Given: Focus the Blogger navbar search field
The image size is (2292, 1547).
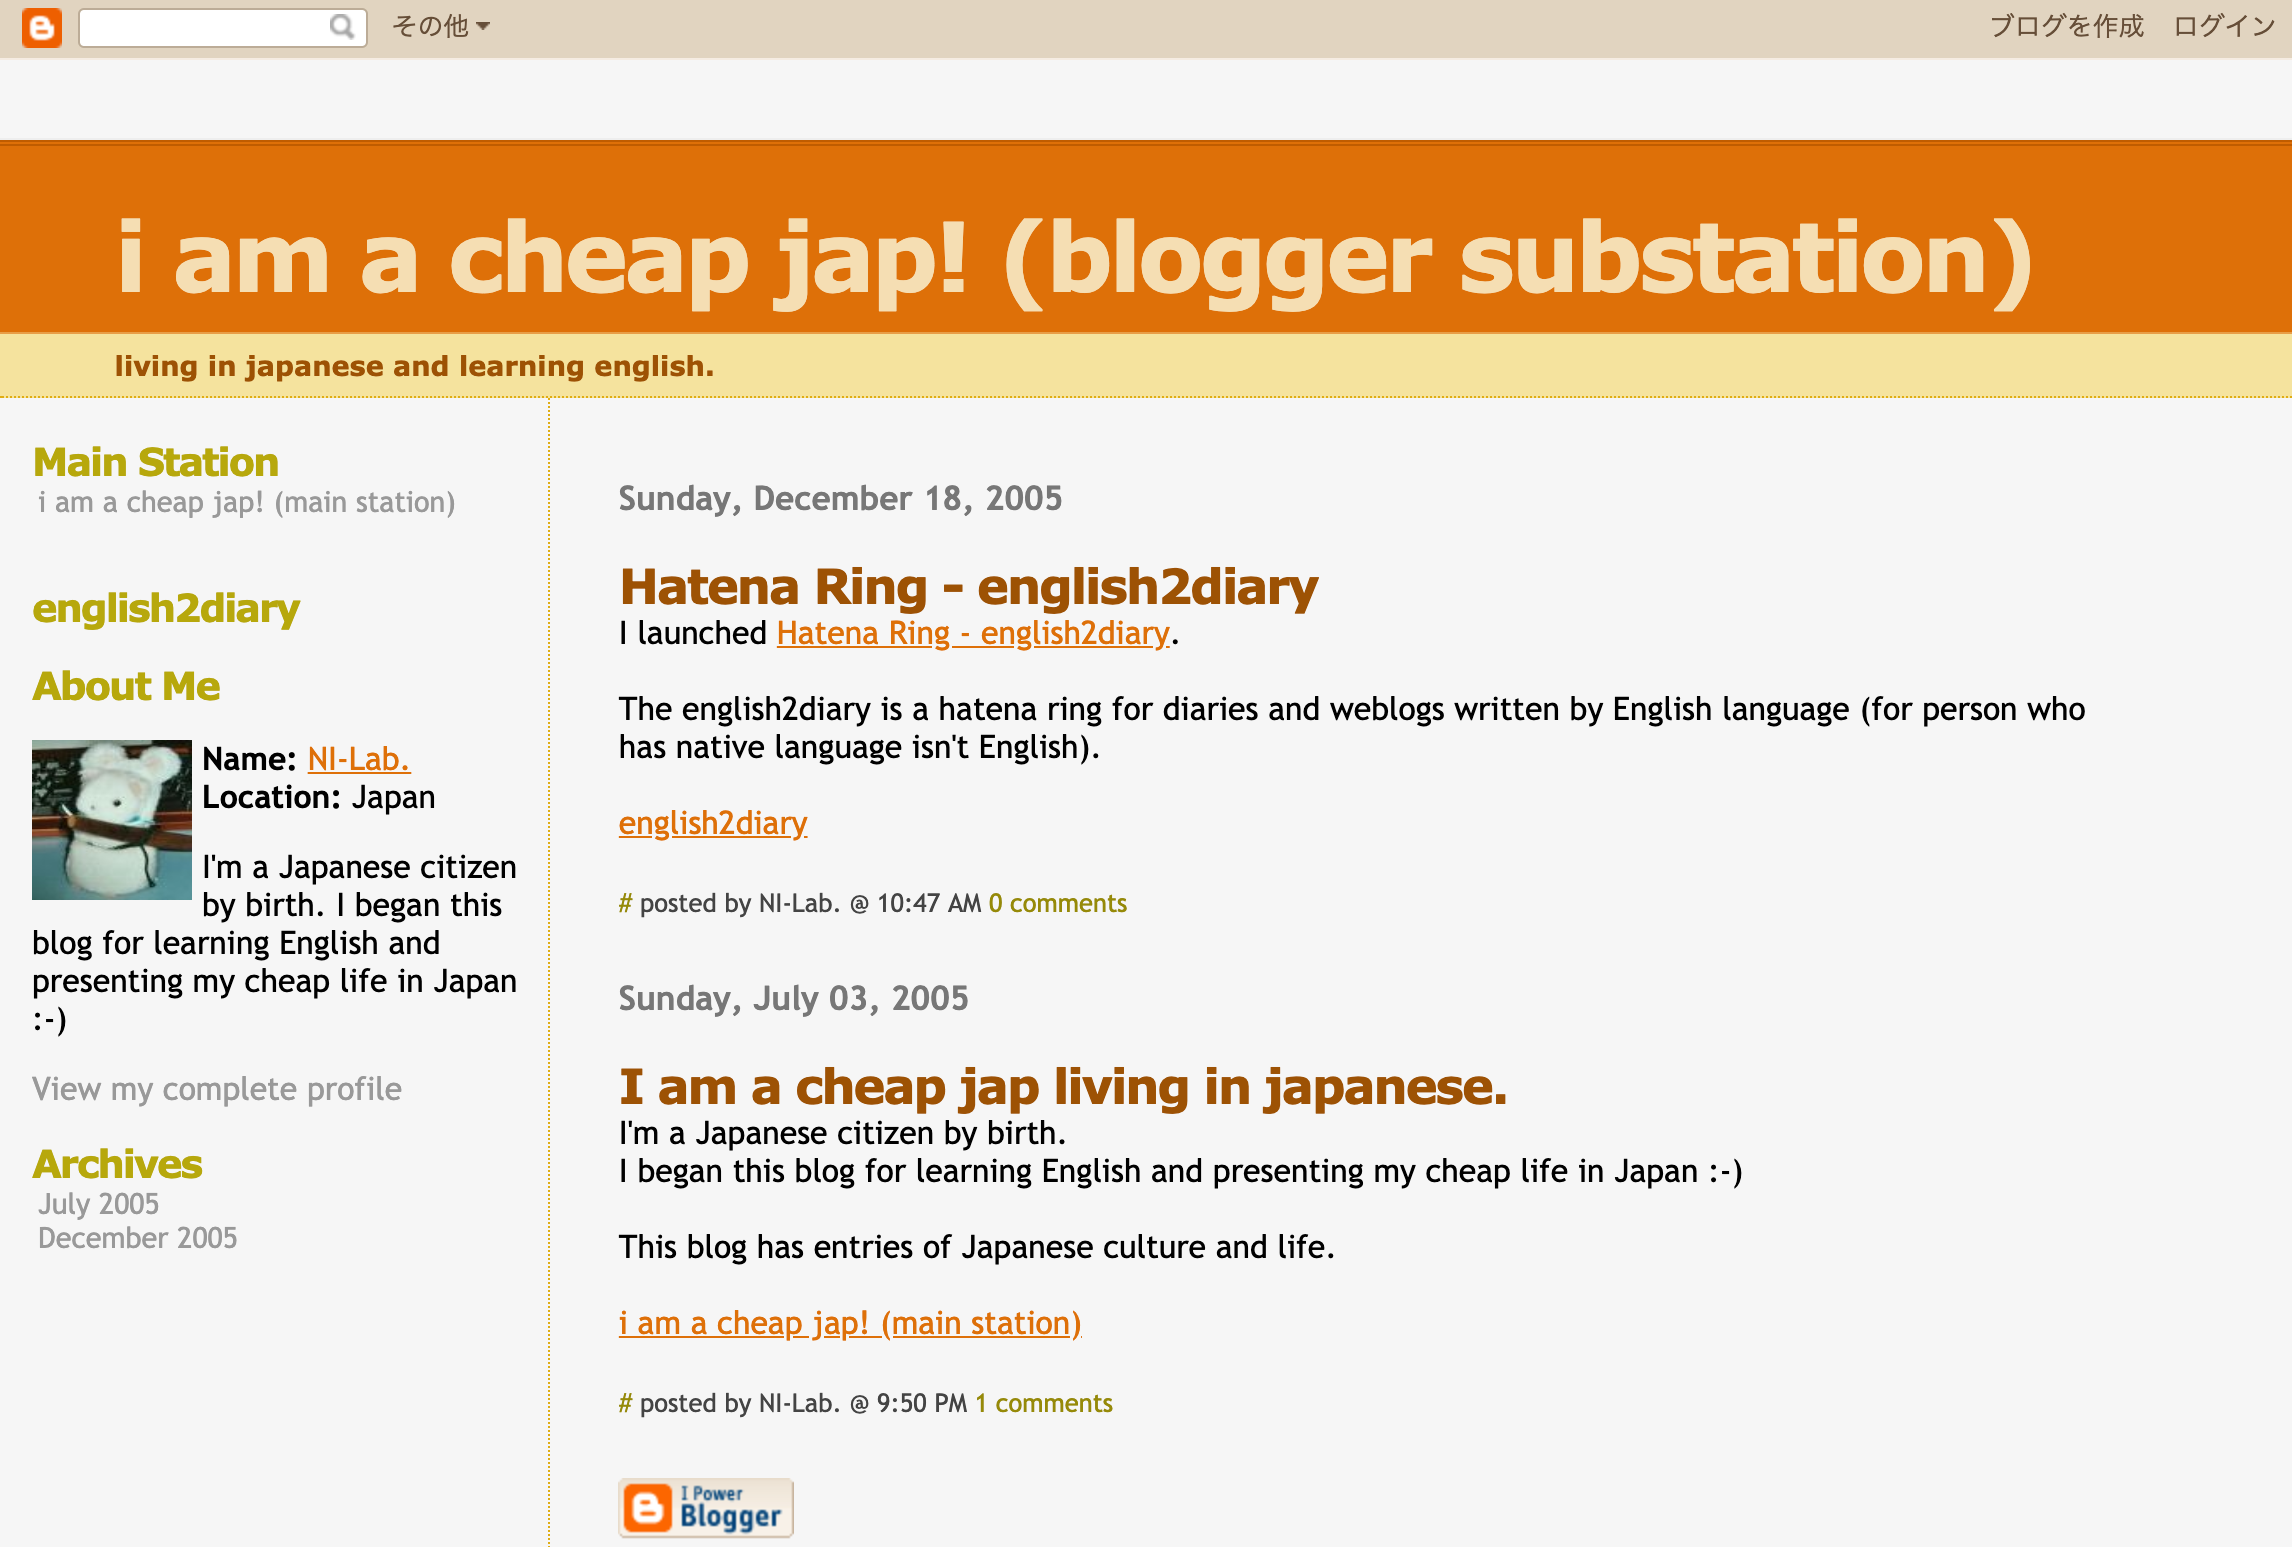Looking at the screenshot, I should 222,27.
